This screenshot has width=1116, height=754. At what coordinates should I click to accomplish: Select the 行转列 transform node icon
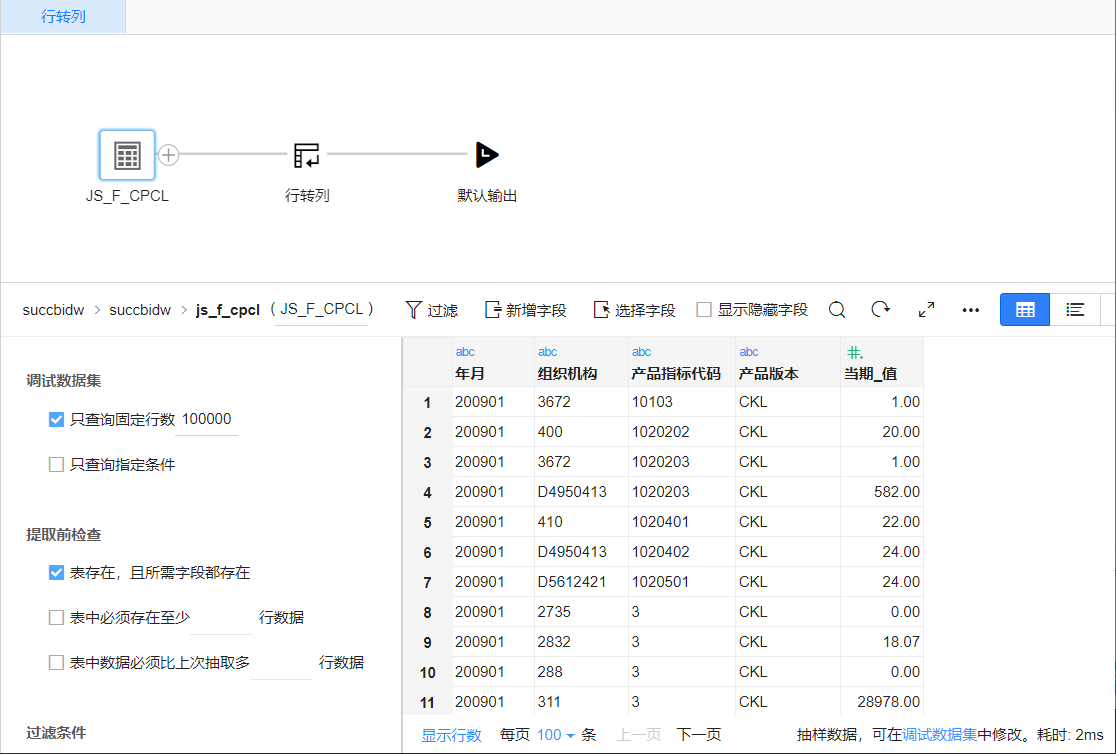pos(307,155)
